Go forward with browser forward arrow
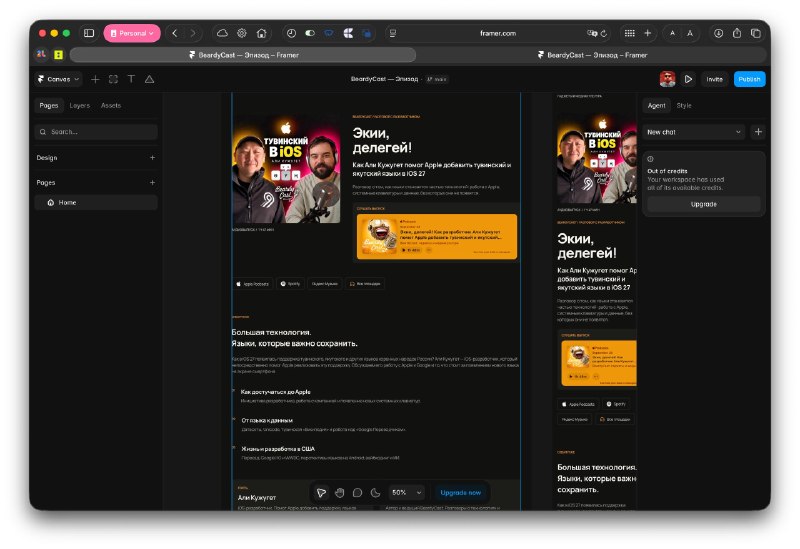The image size is (800, 549). pos(193,33)
